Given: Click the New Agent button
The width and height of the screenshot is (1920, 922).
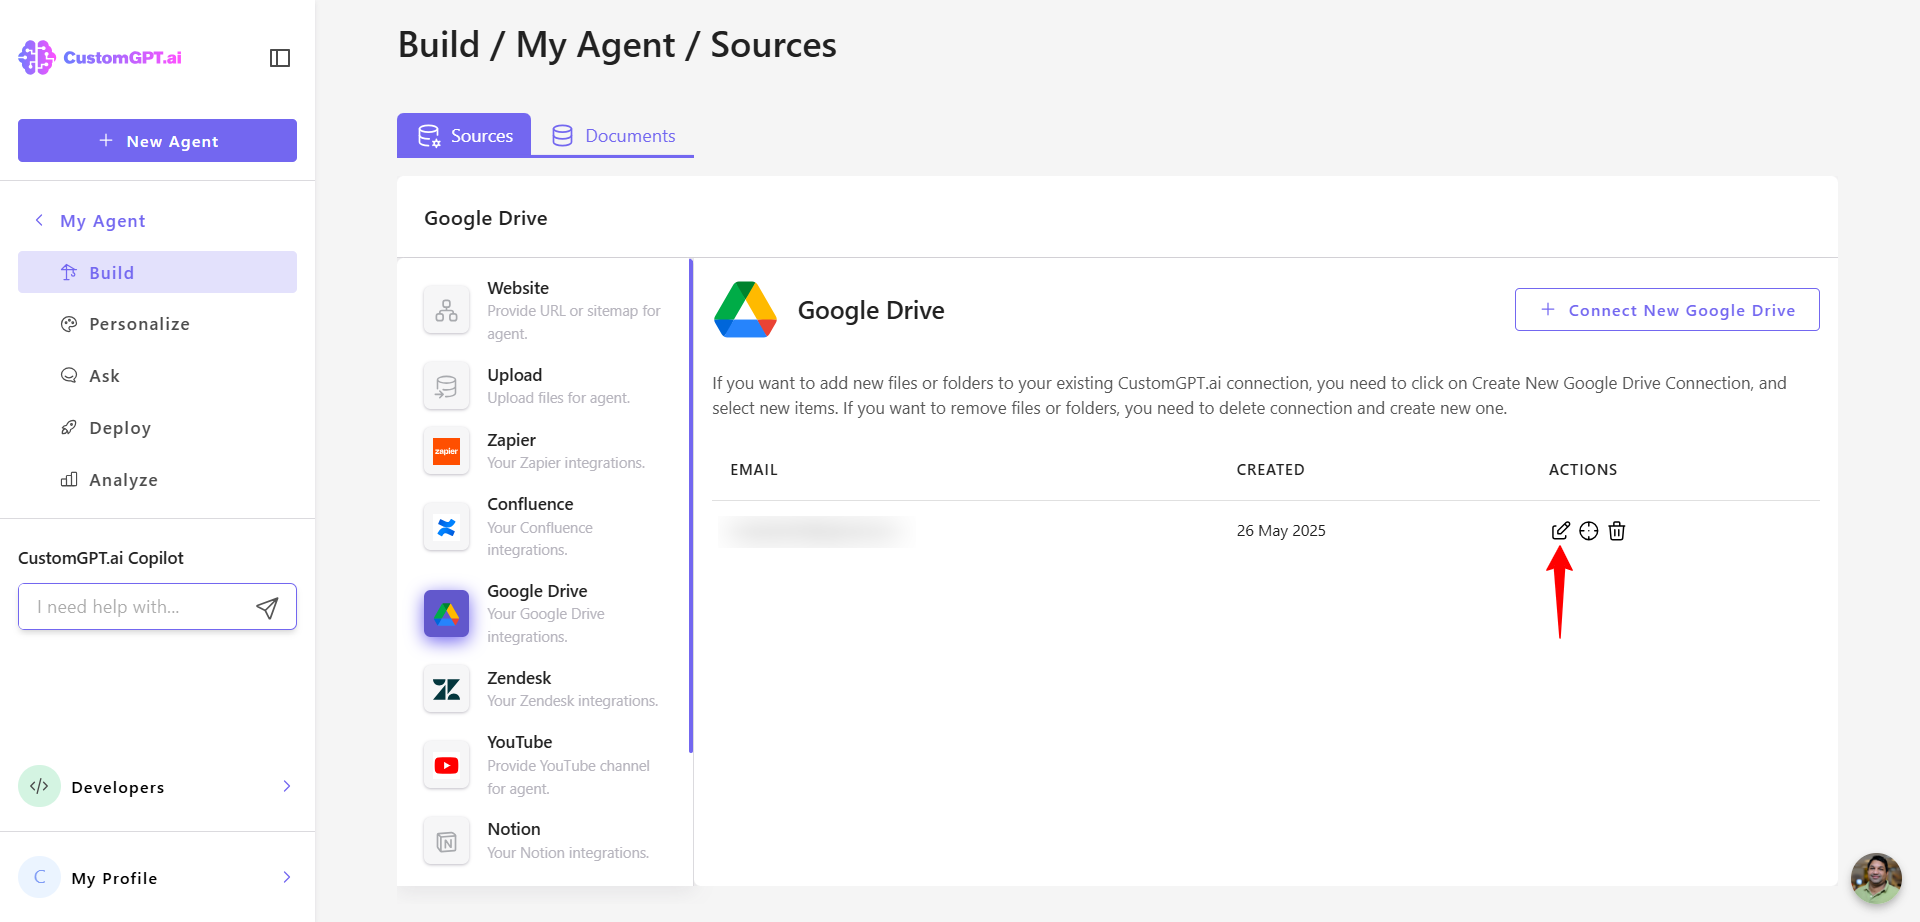Looking at the screenshot, I should 157,140.
